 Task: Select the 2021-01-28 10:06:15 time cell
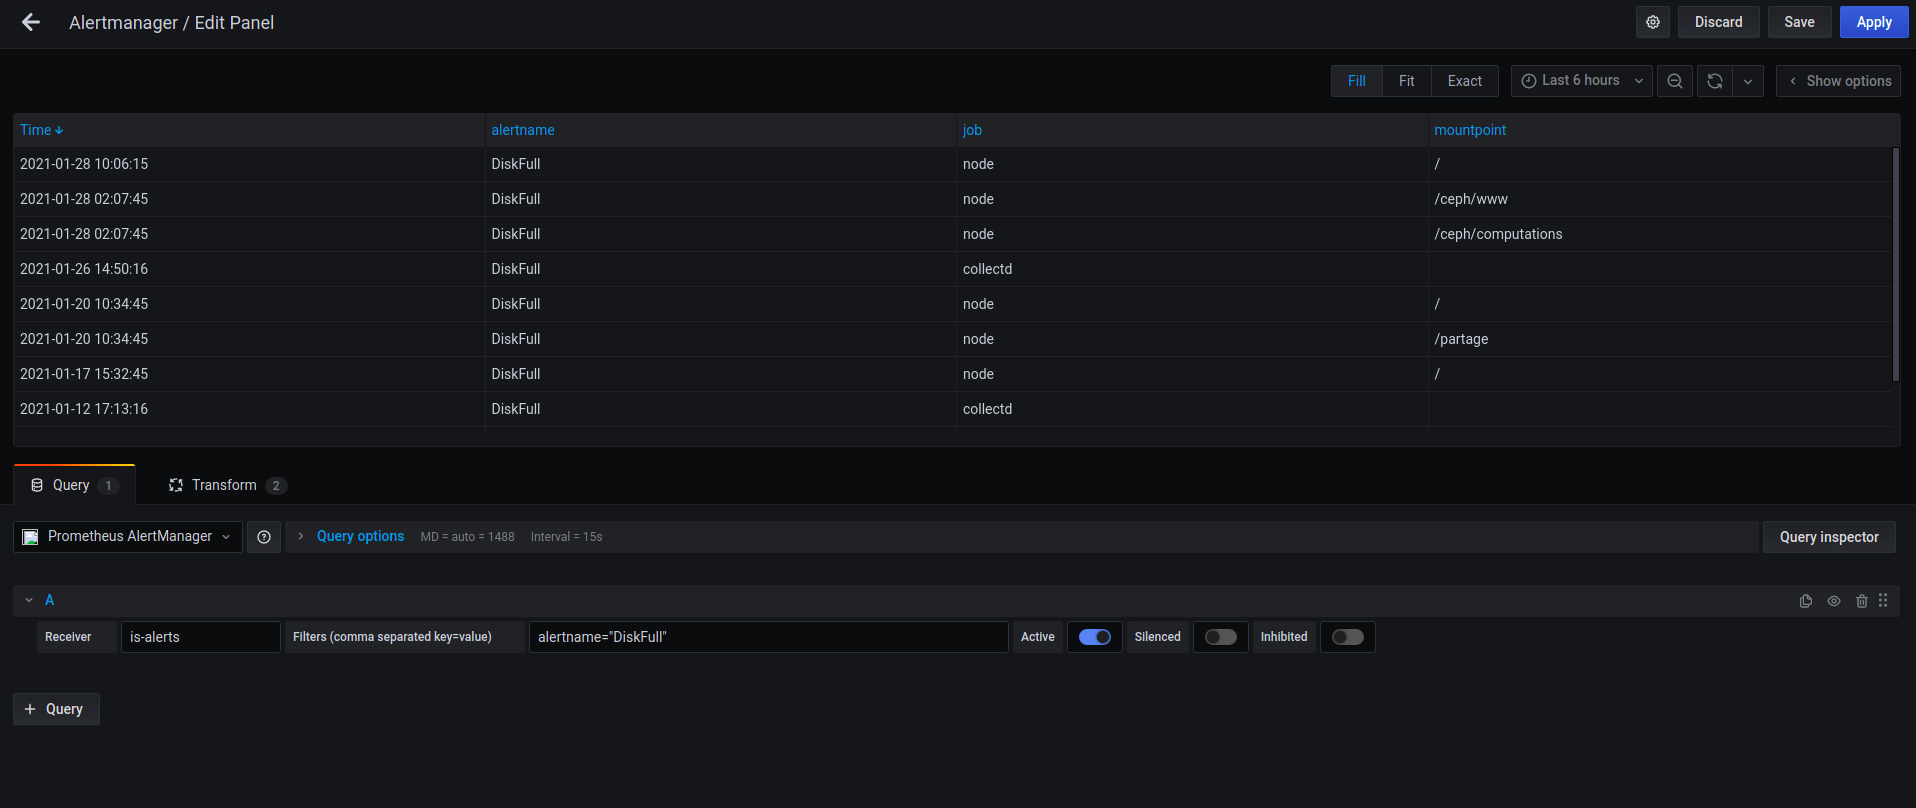249,164
